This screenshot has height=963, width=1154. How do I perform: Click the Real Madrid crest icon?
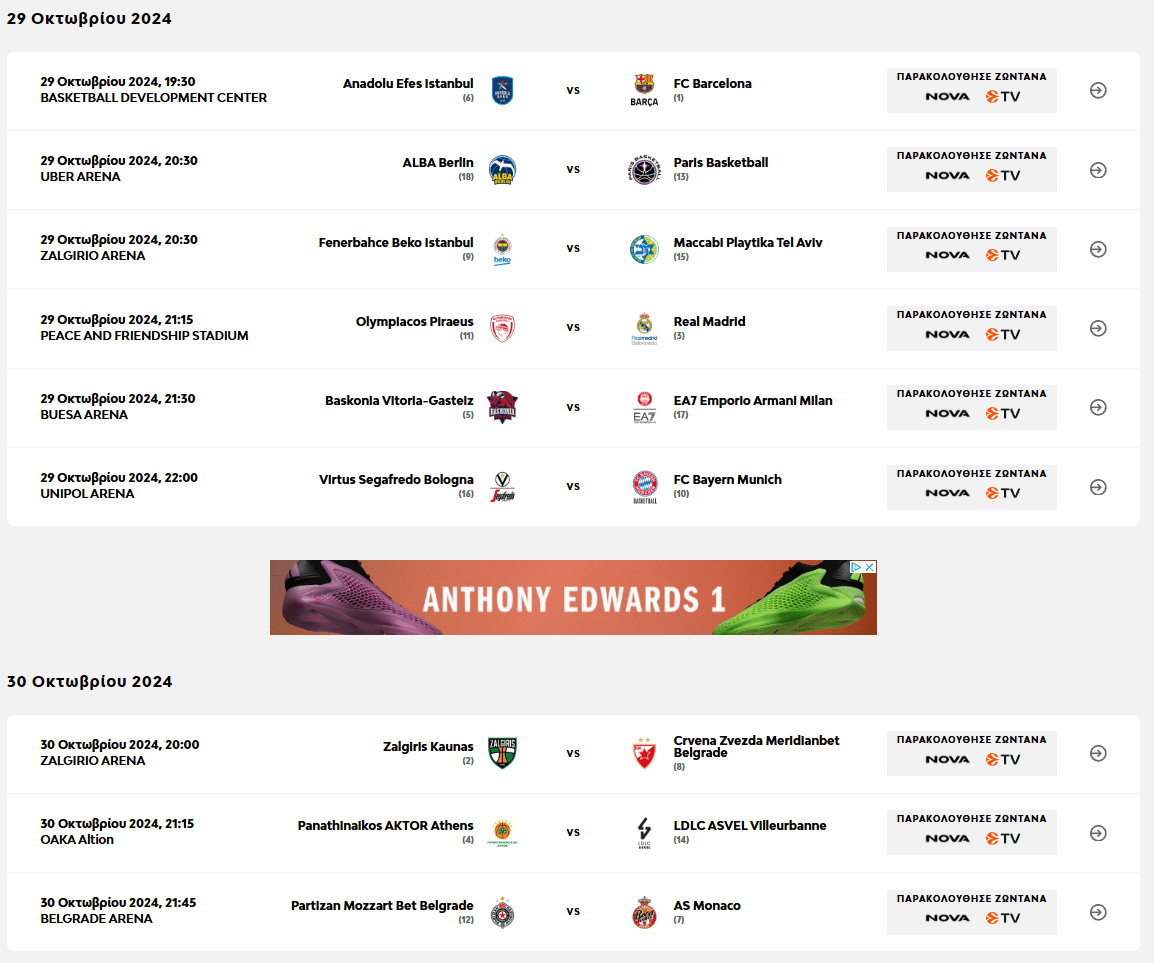pos(644,328)
